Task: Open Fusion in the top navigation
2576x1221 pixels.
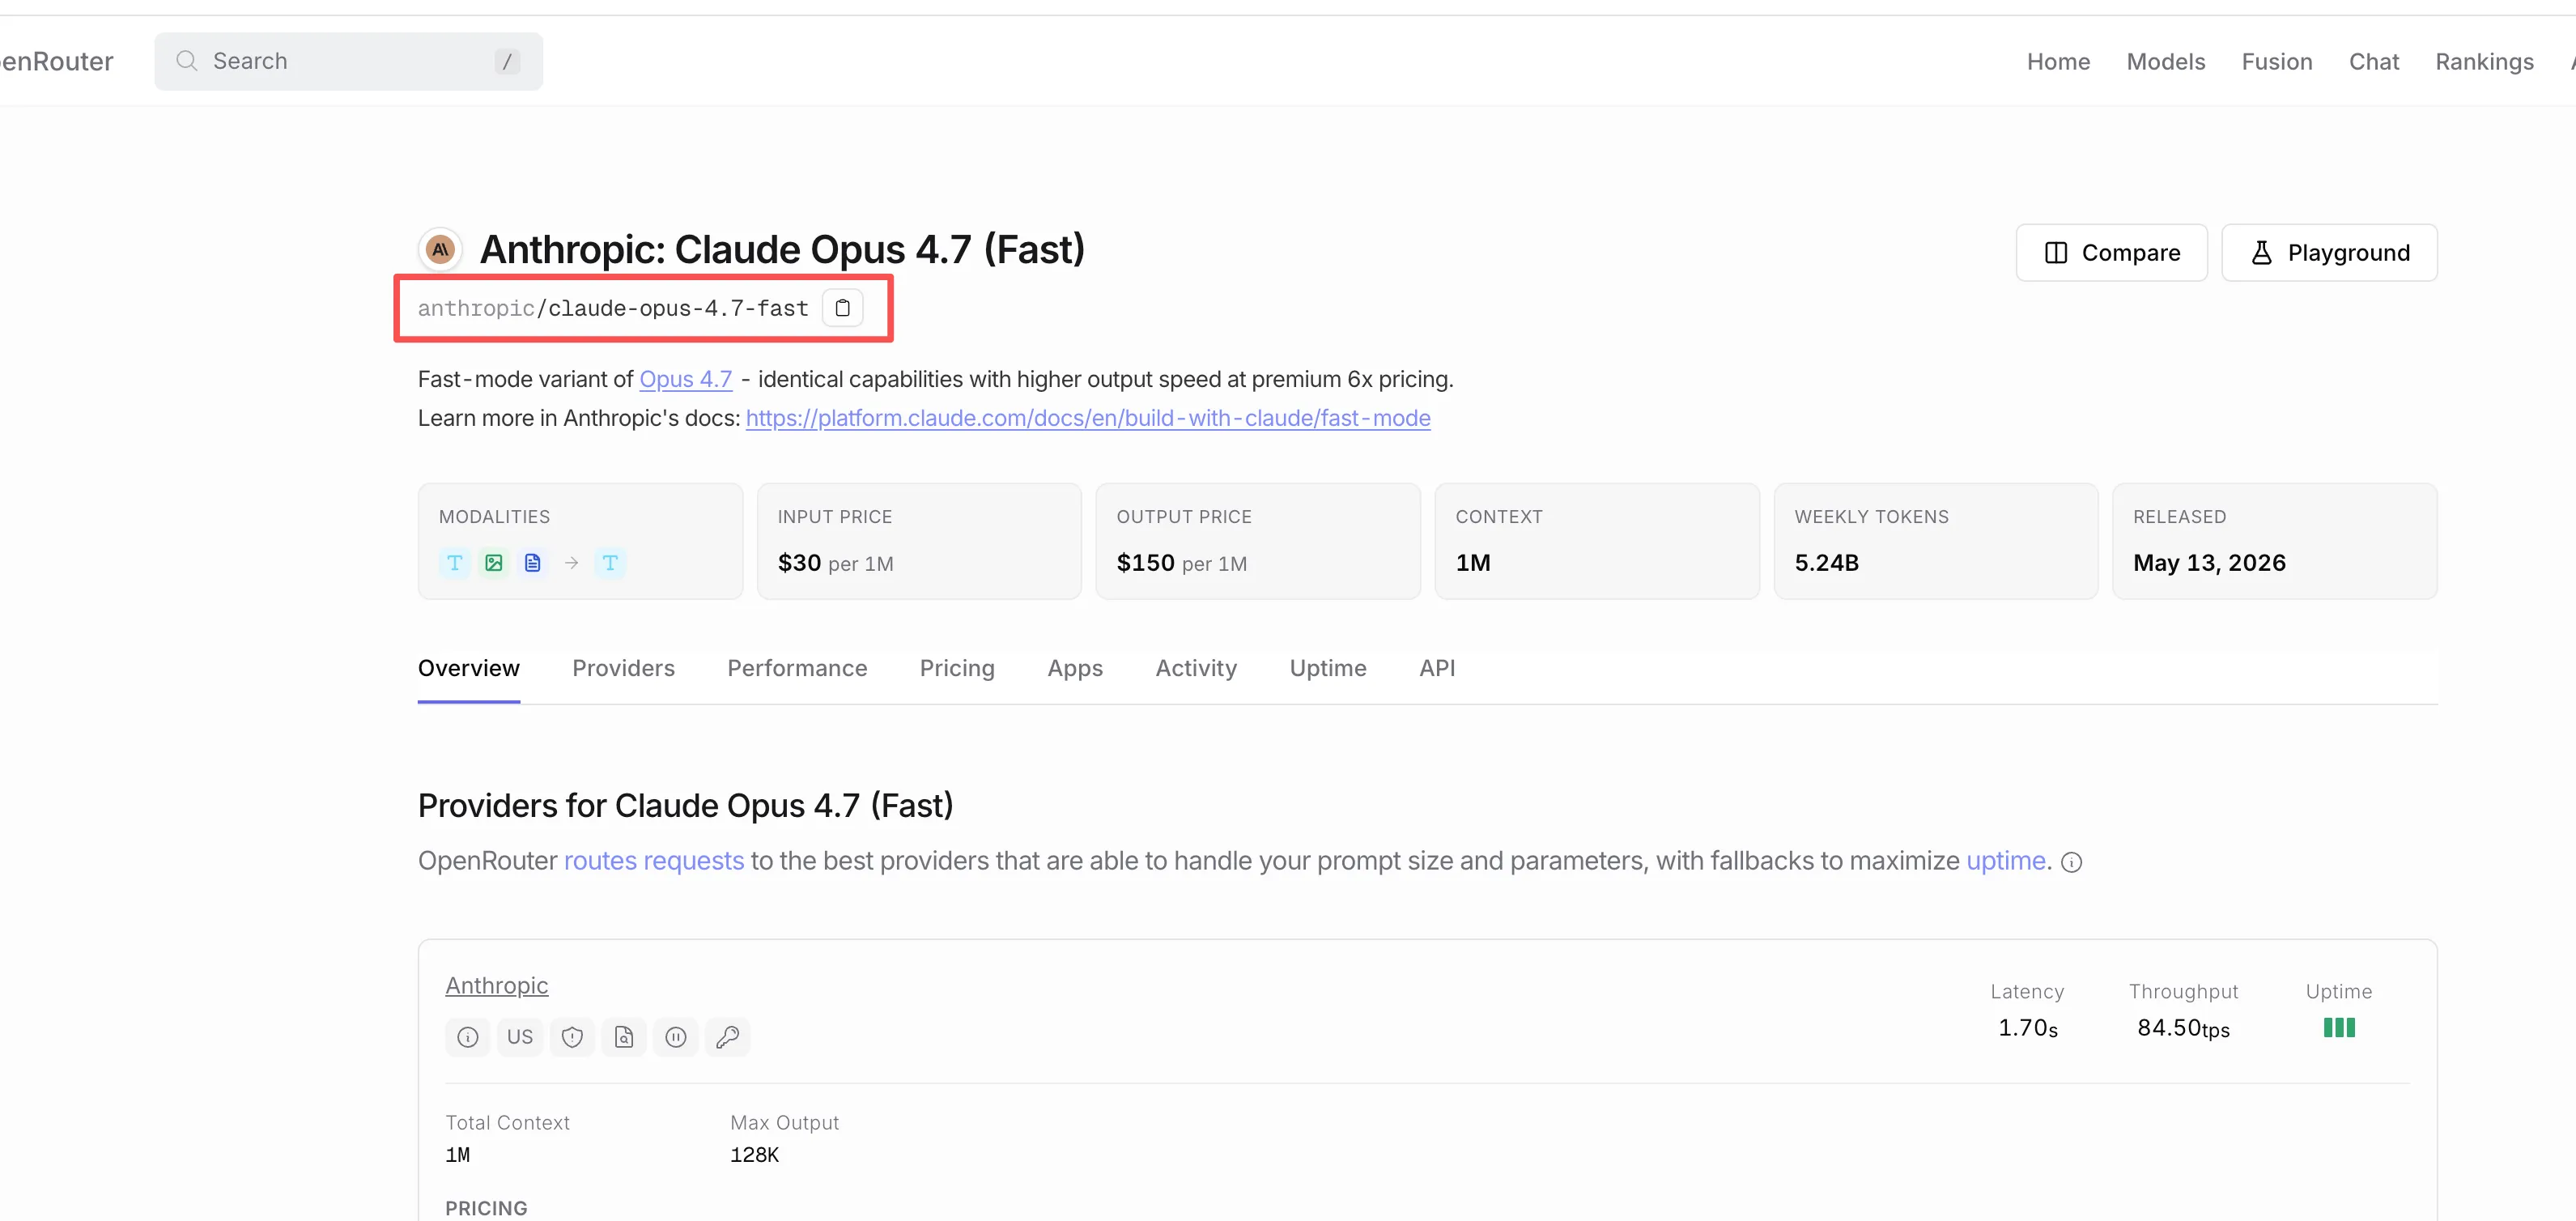Action: click(2277, 62)
